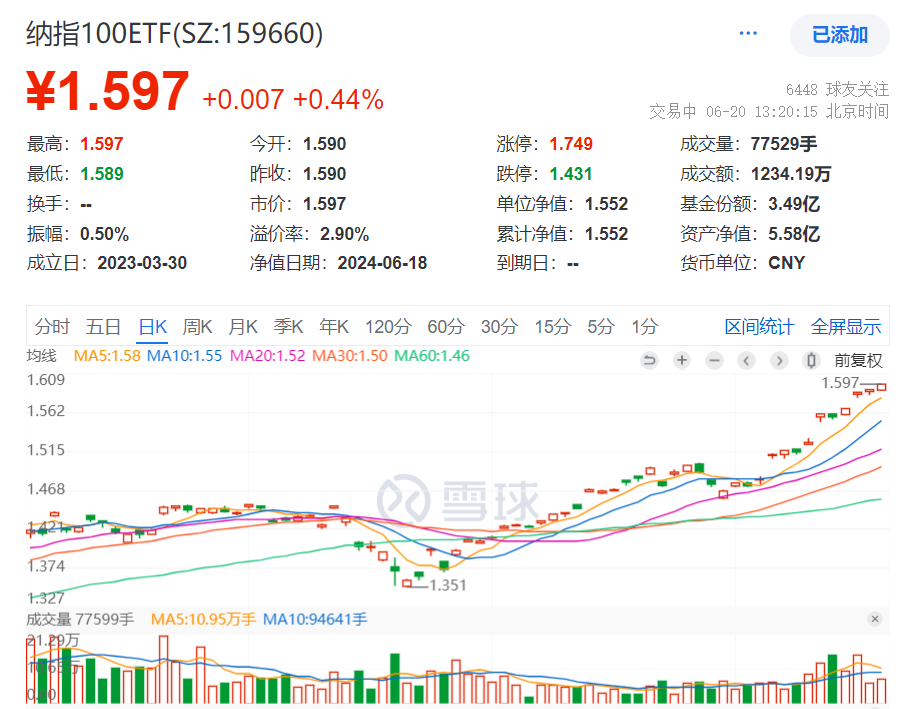Zoom in on the chart using the plus icon

681,360
